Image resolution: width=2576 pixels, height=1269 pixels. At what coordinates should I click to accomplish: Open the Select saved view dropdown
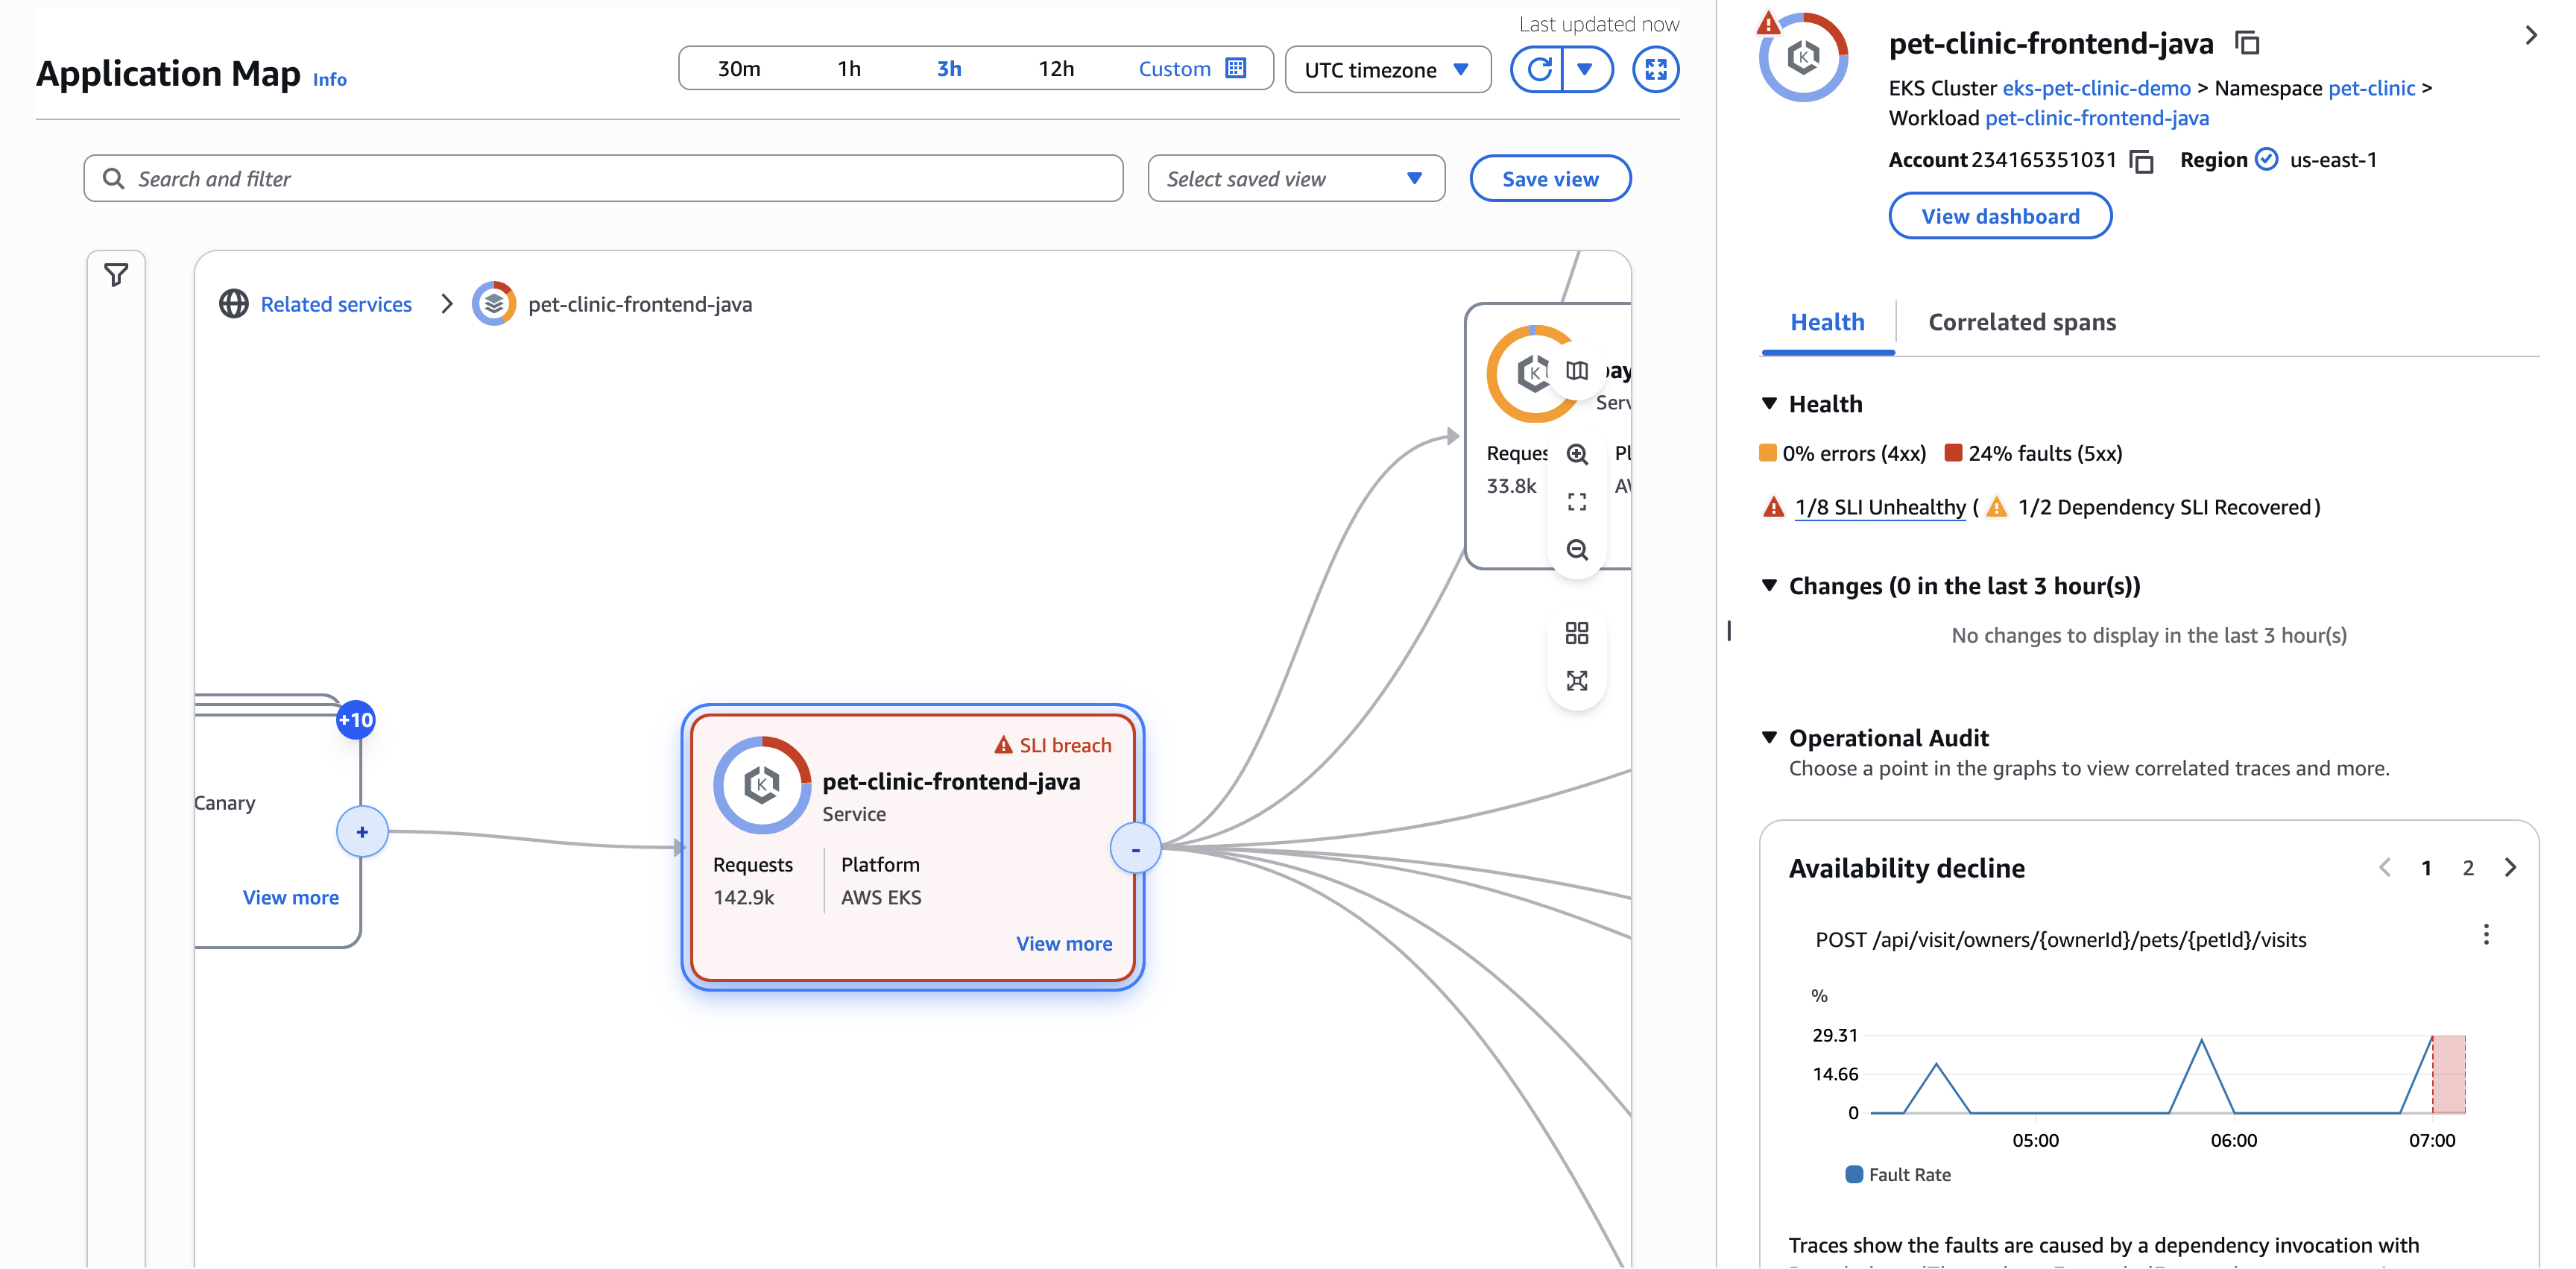[x=1295, y=178]
